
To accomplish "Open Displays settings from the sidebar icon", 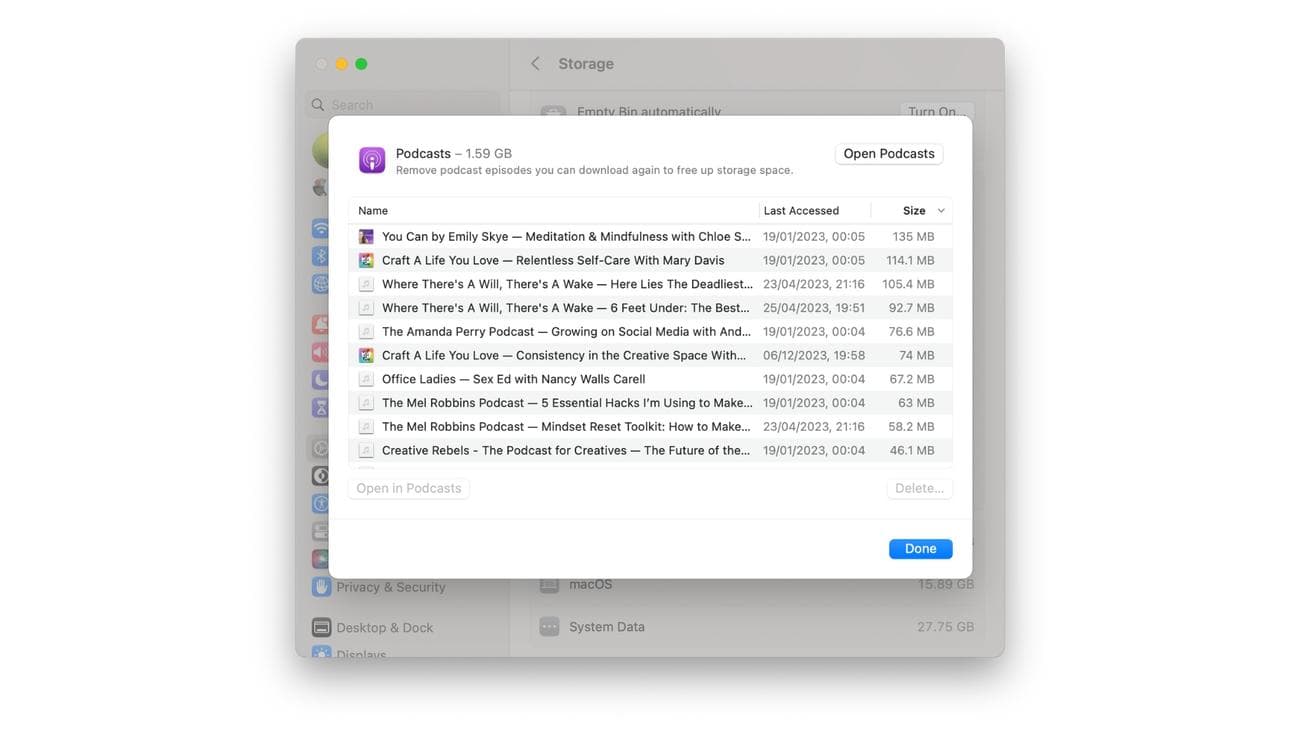I will (x=320, y=654).
